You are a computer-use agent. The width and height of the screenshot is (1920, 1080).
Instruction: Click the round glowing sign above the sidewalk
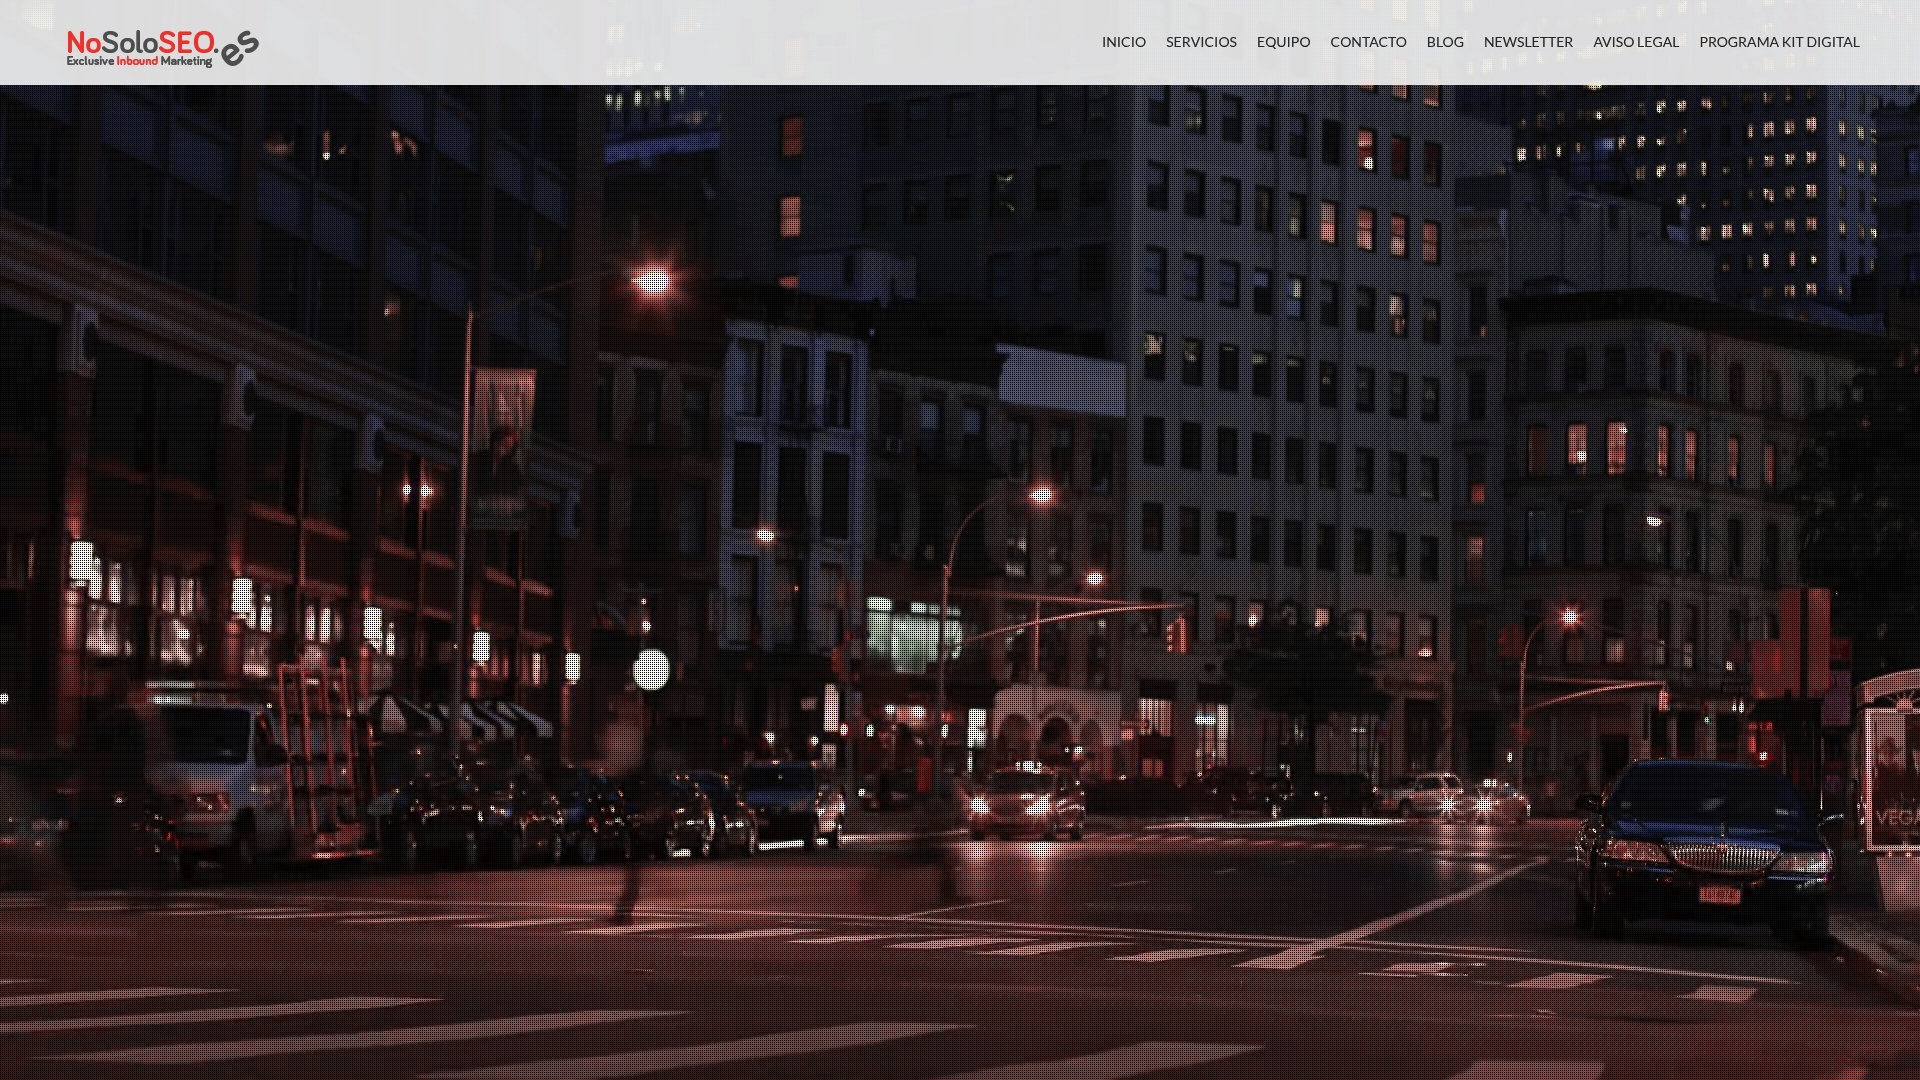[x=651, y=669]
